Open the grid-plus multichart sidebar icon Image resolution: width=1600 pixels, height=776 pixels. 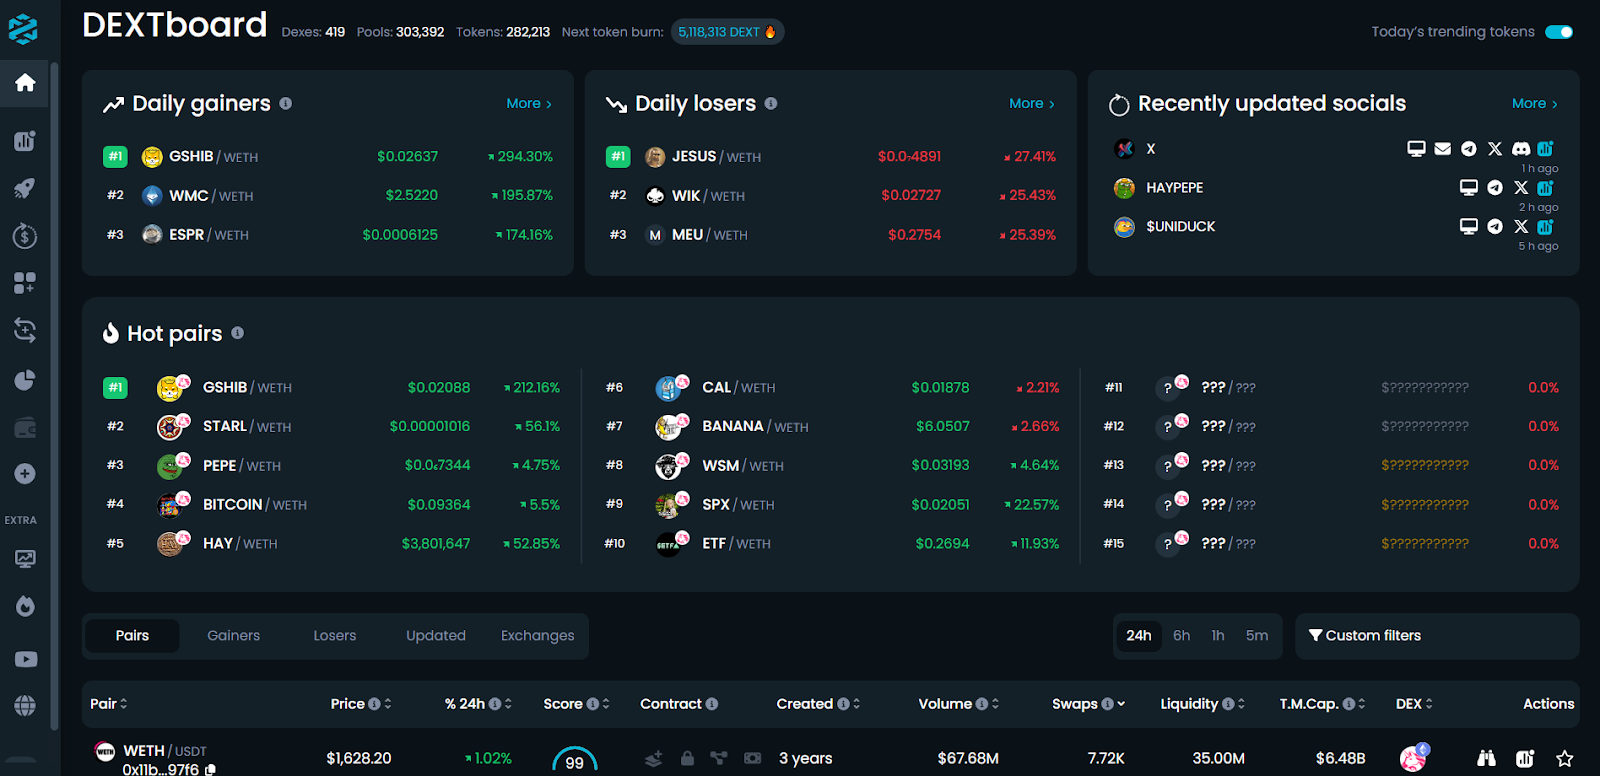(25, 283)
